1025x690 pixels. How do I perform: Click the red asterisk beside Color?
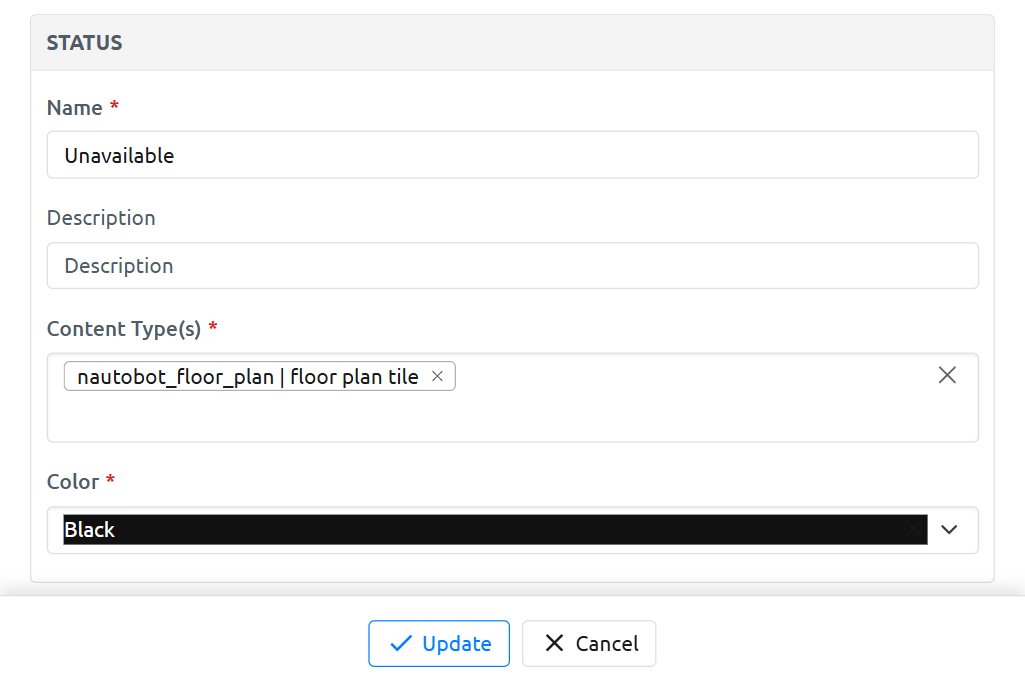click(110, 481)
